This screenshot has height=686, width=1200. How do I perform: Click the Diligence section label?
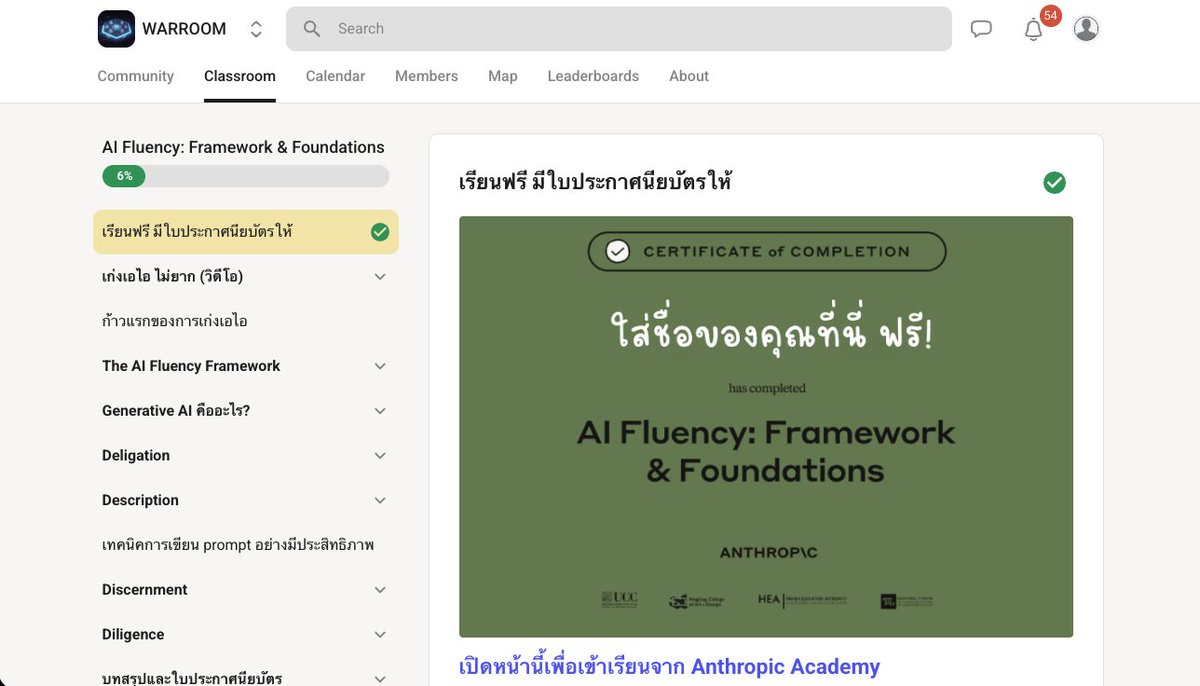(133, 635)
